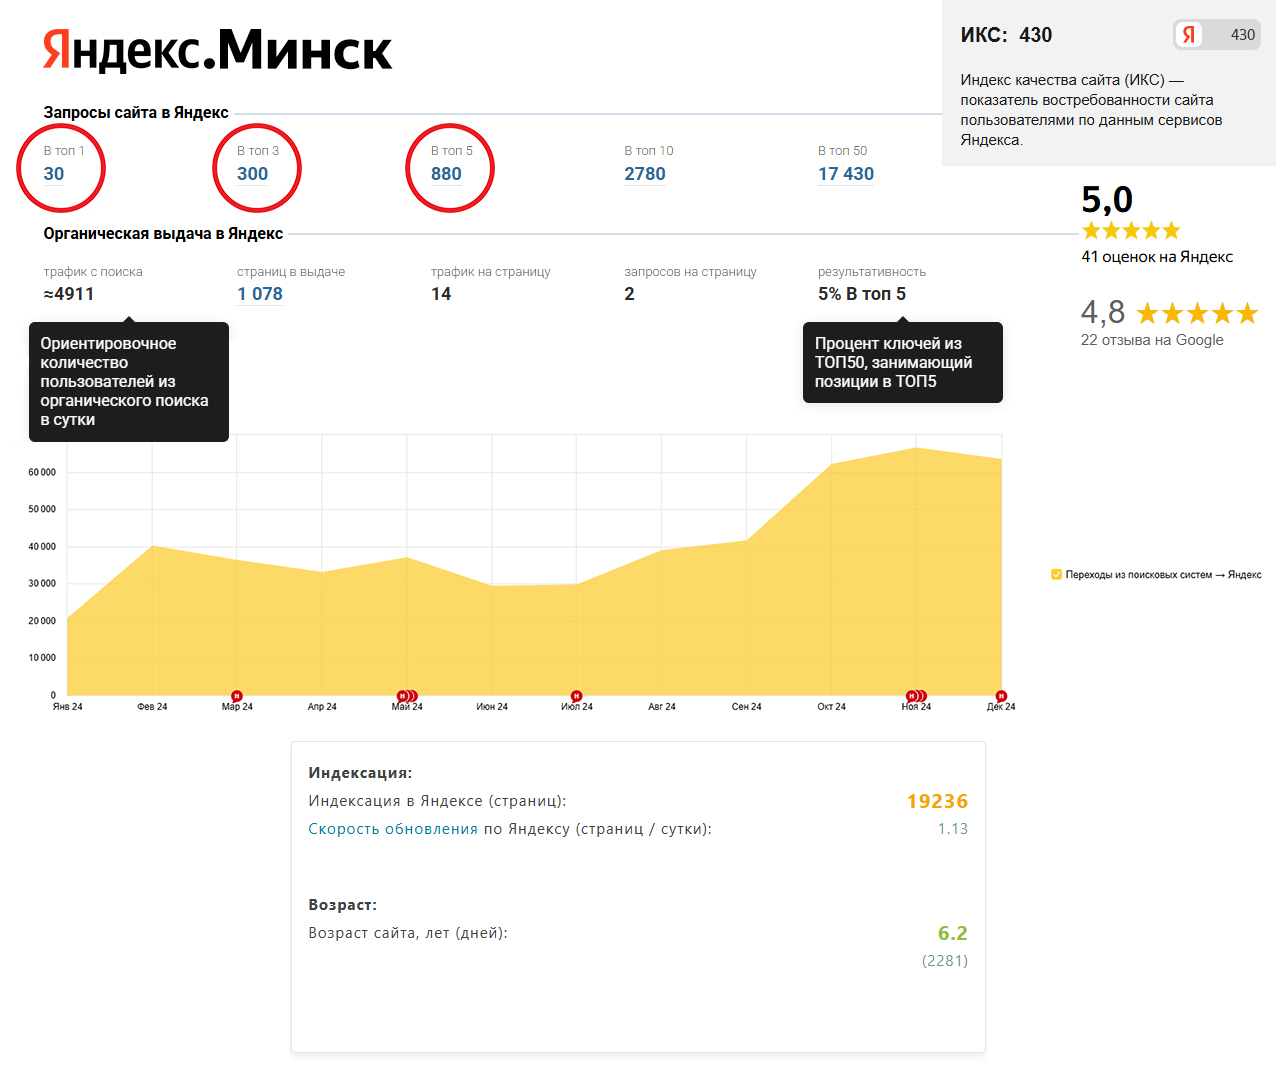The width and height of the screenshot is (1276, 1073).
Task: Select the red marker cluster at Ноя 24
Action: 916,696
